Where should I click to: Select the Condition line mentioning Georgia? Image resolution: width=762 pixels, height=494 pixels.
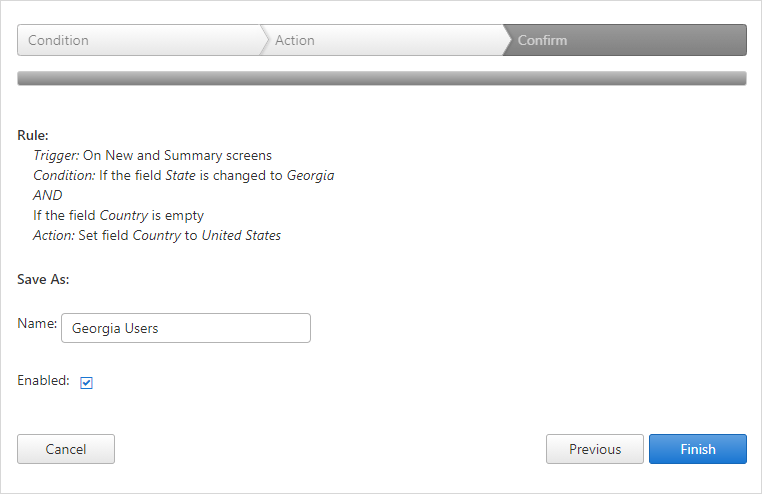[x=184, y=175]
